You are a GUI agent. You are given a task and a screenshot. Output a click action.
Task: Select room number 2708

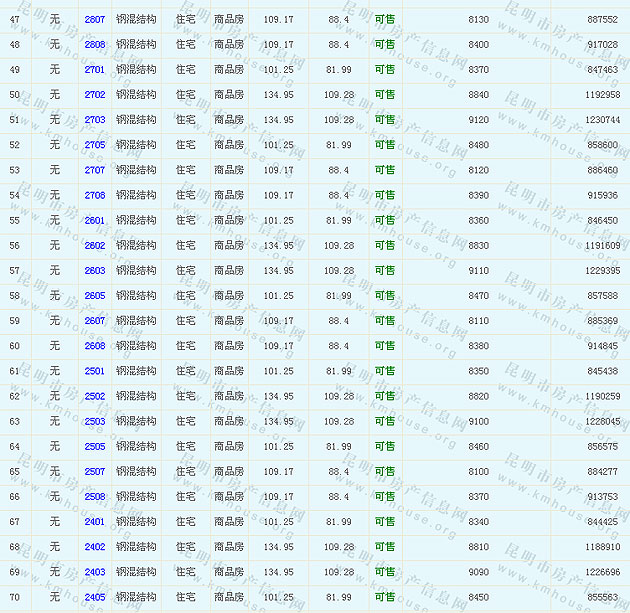(95, 195)
